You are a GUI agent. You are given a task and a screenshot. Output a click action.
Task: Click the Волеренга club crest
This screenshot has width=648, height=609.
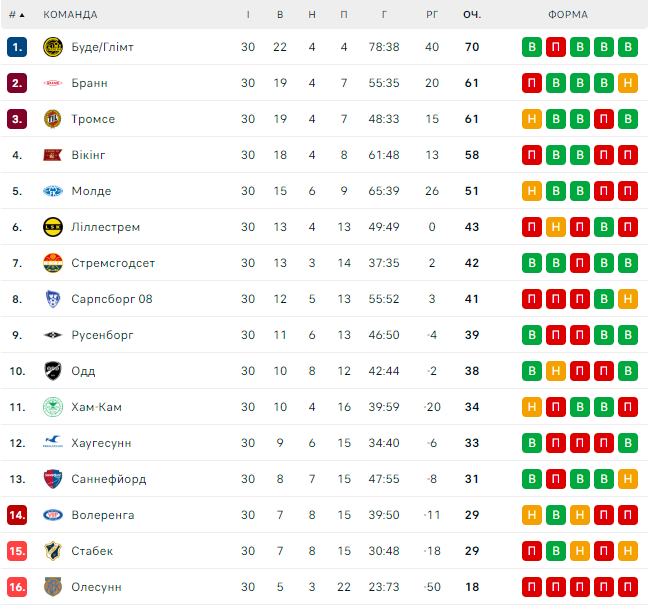click(x=53, y=515)
